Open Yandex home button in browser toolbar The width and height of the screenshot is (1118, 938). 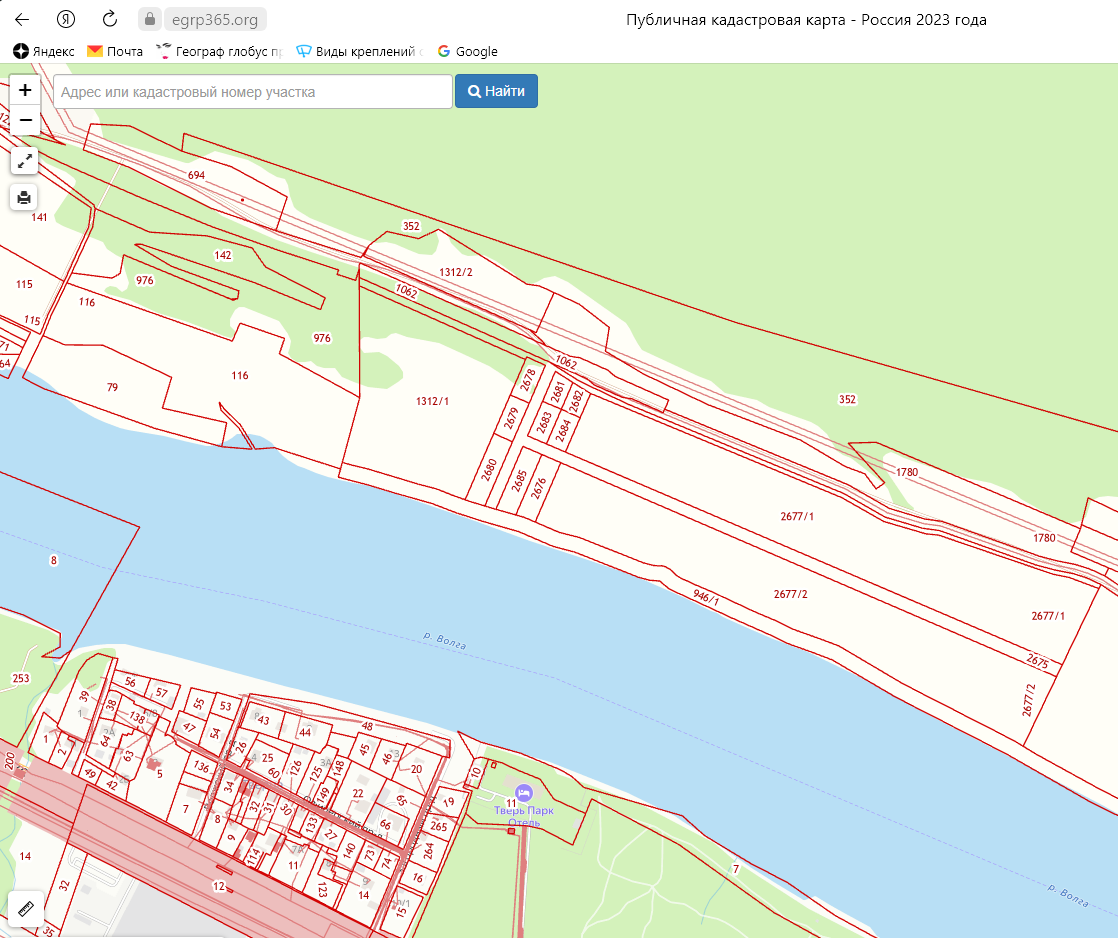point(66,19)
